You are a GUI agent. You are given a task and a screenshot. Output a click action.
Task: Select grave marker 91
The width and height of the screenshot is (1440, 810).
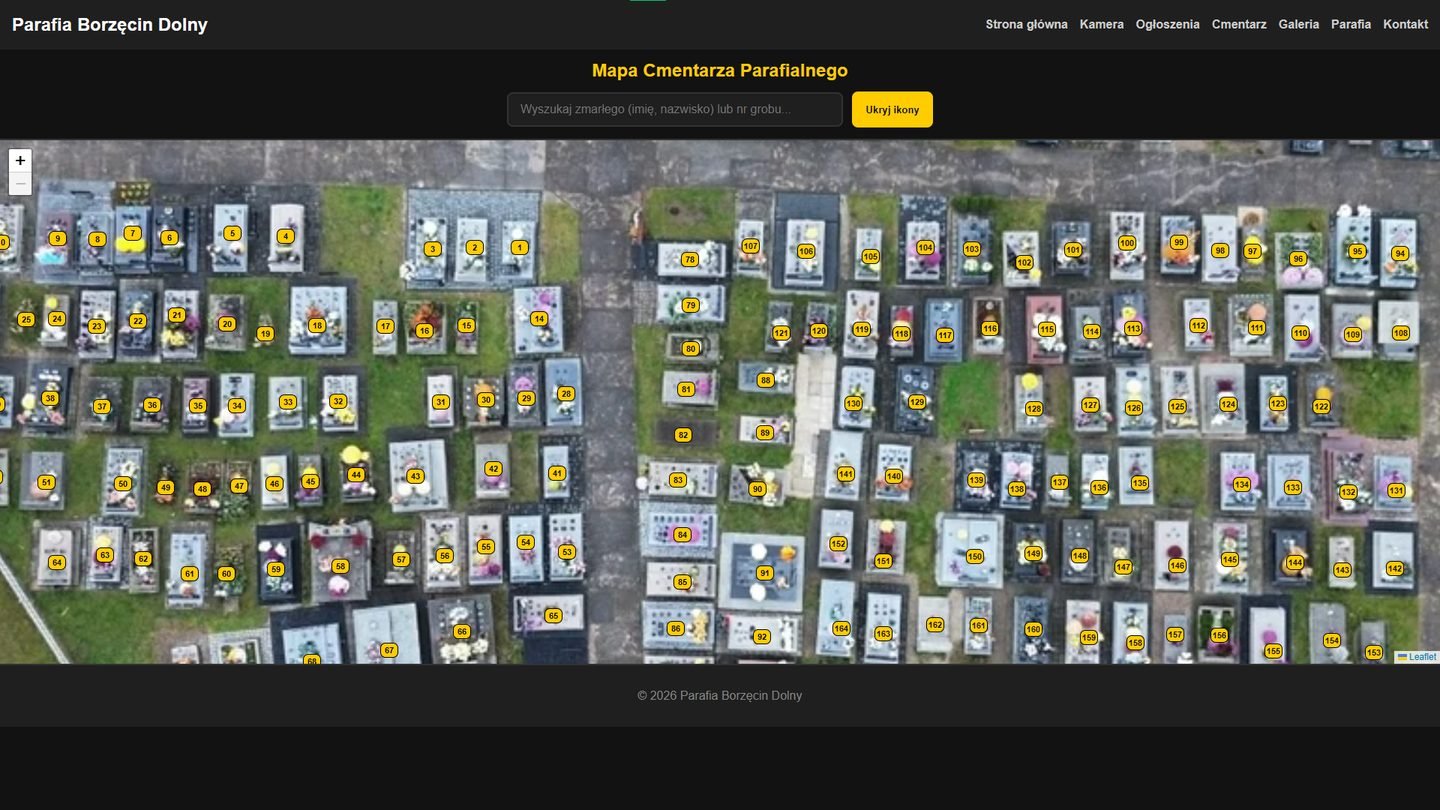pyautogui.click(x=765, y=573)
